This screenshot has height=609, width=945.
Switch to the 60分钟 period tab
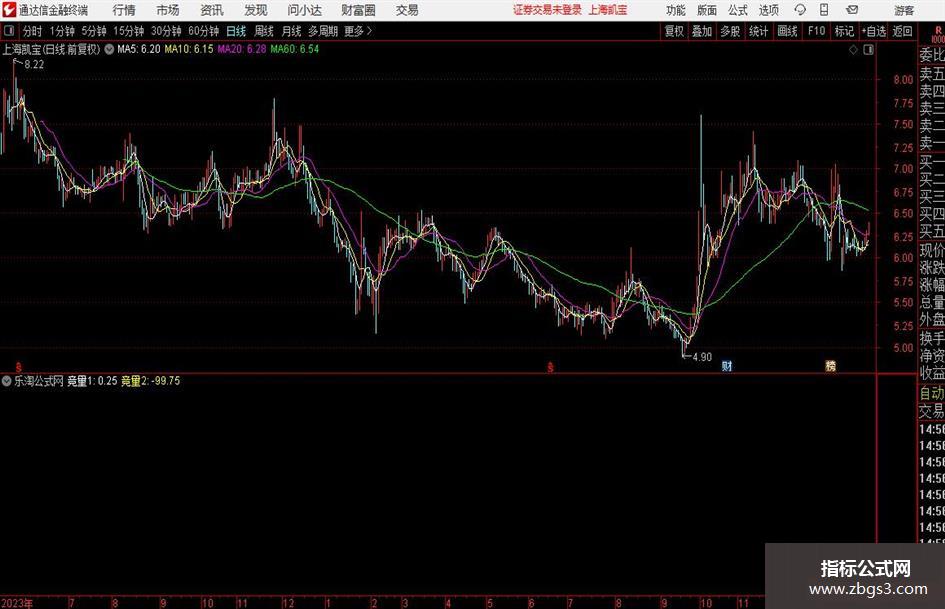tap(203, 31)
